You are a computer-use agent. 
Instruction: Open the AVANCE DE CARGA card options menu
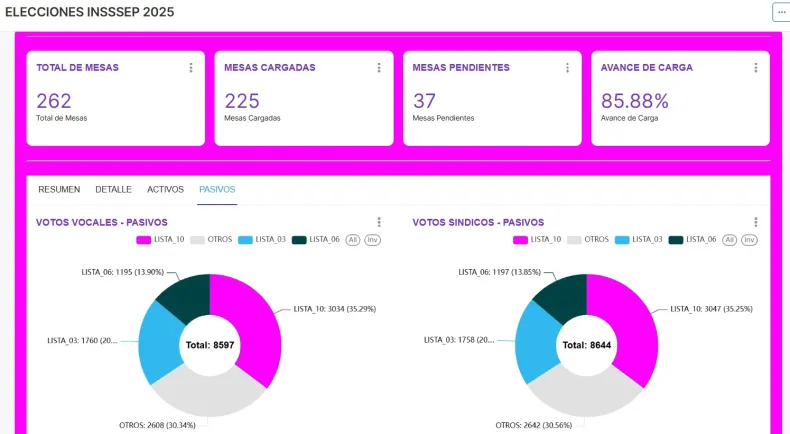click(x=755, y=68)
